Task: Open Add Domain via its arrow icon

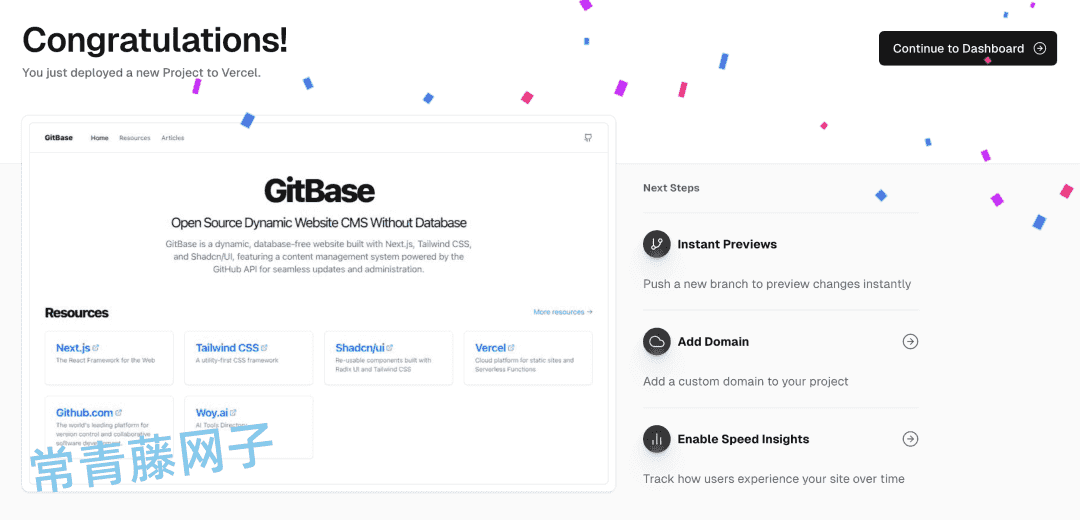Action: pyautogui.click(x=911, y=342)
